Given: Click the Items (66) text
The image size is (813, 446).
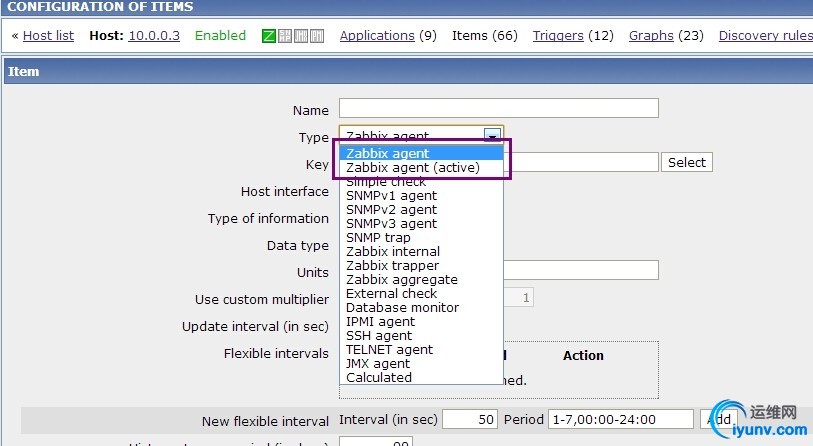Looking at the screenshot, I should [485, 36].
